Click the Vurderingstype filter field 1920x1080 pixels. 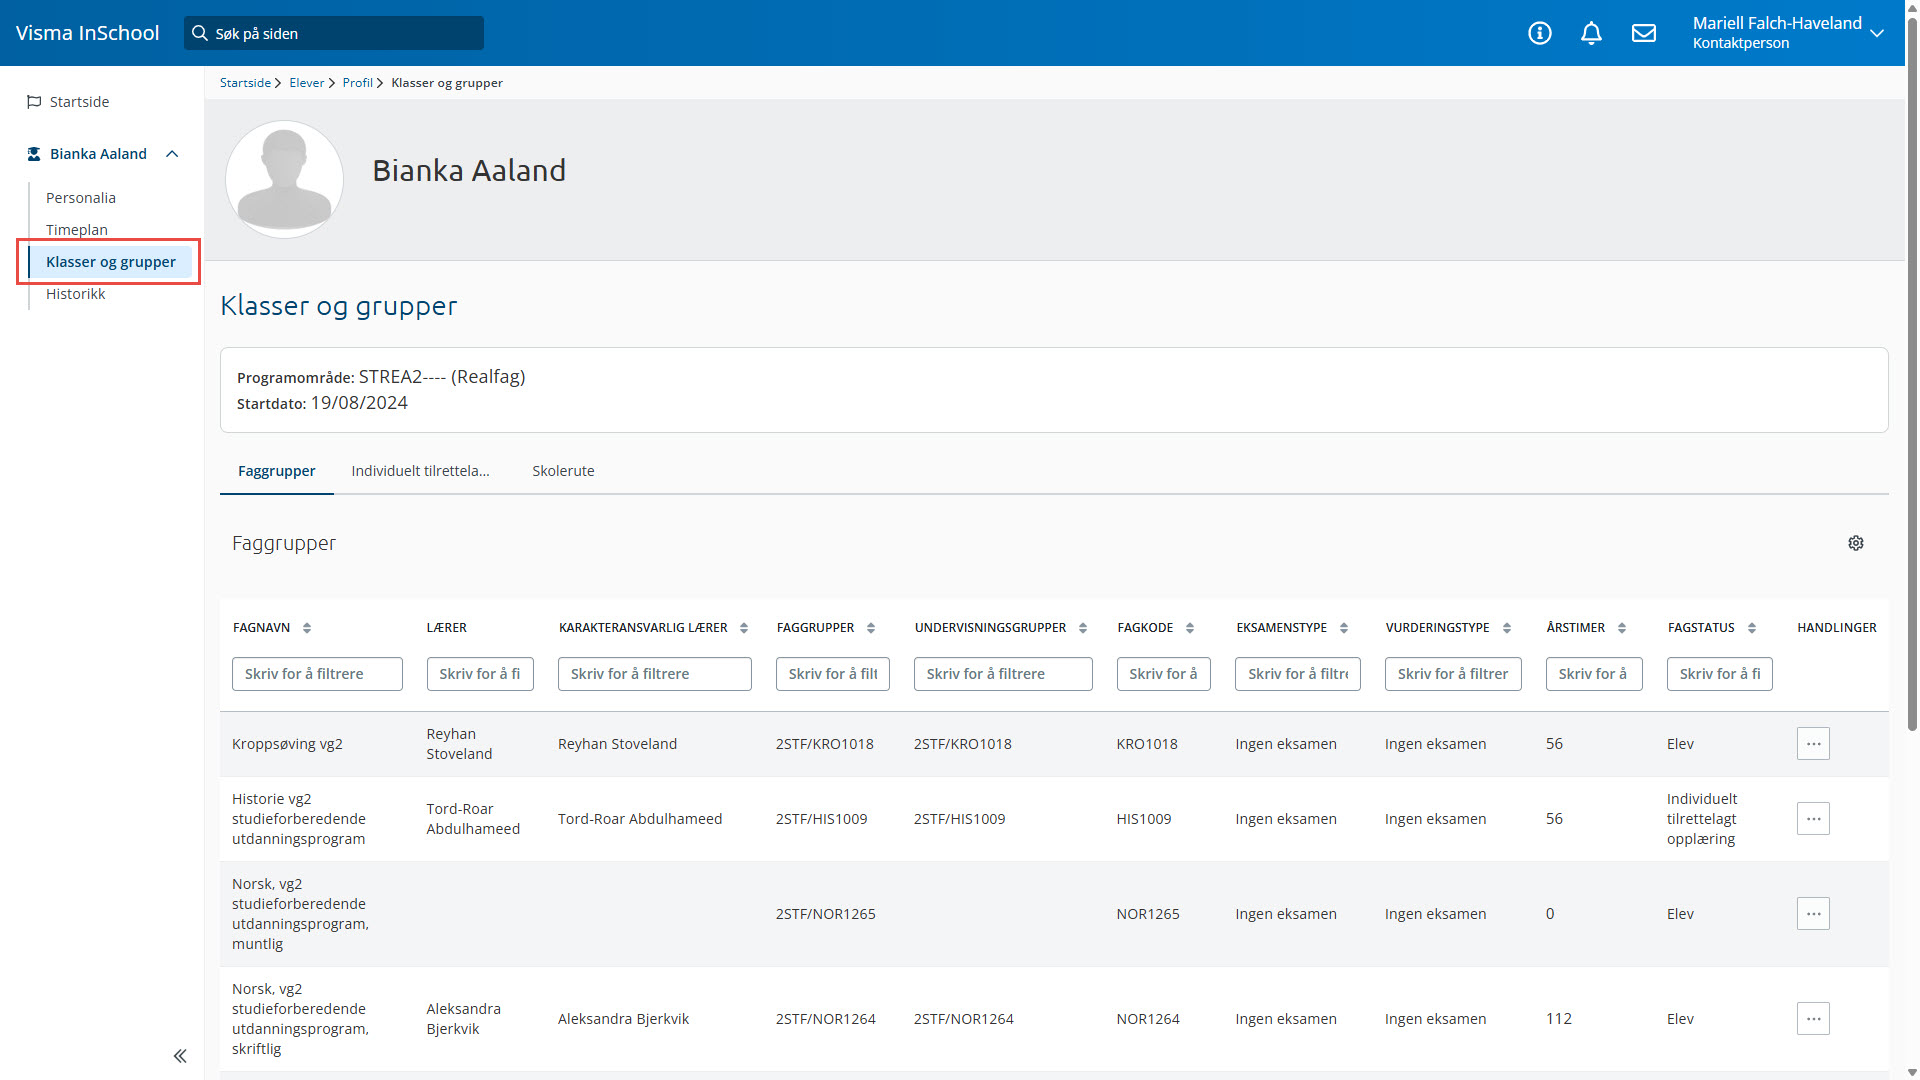coord(1453,674)
